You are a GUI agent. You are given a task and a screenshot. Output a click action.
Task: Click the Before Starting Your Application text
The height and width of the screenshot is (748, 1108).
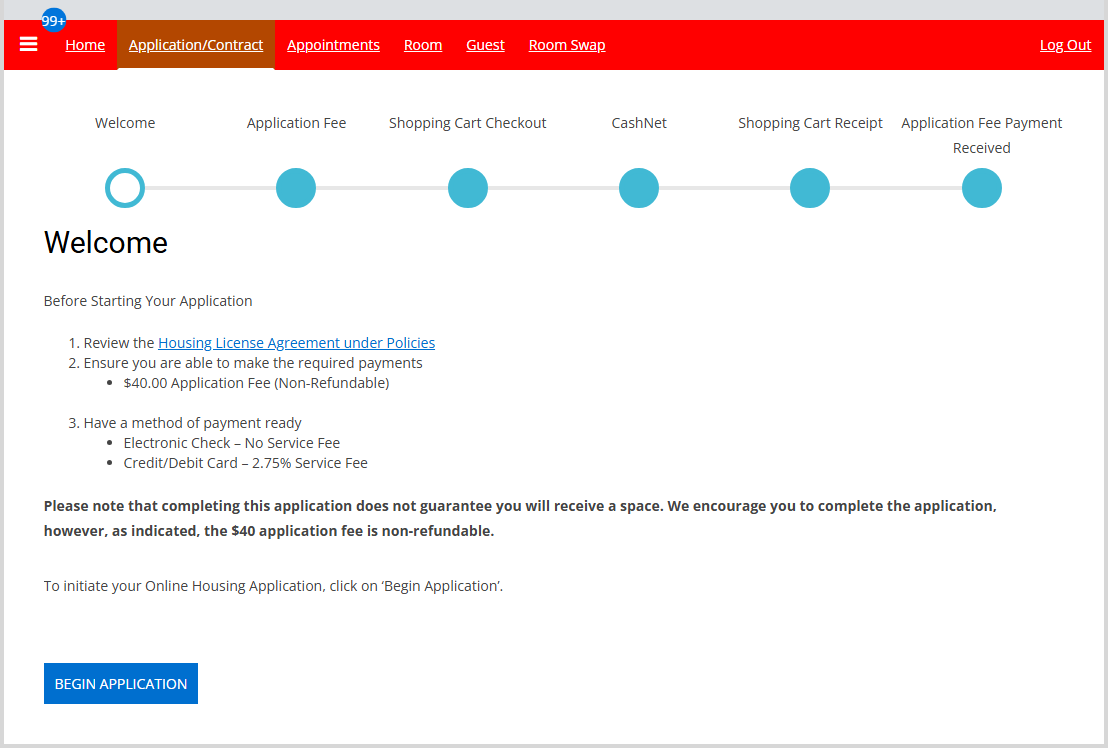148,301
